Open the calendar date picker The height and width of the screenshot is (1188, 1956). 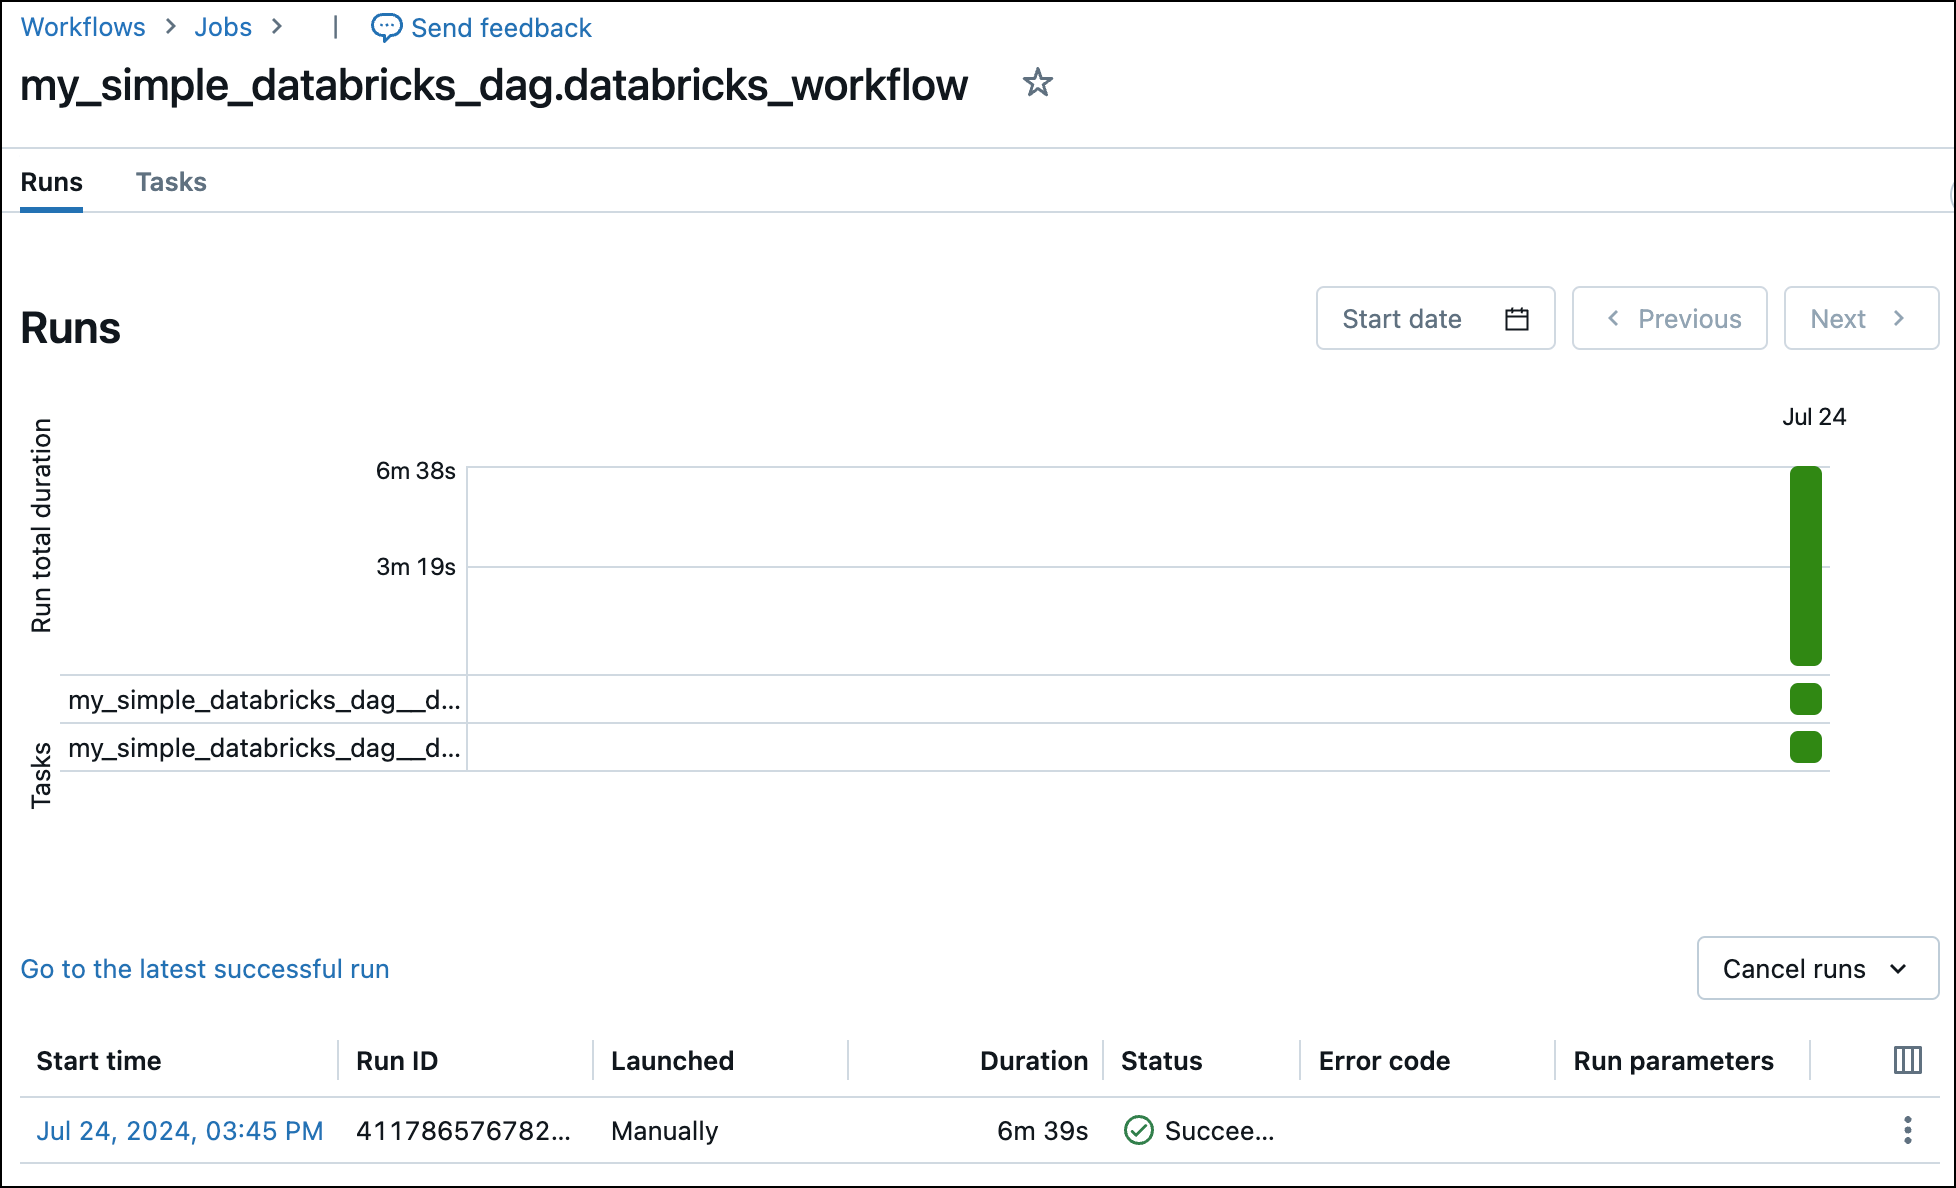coord(1516,318)
